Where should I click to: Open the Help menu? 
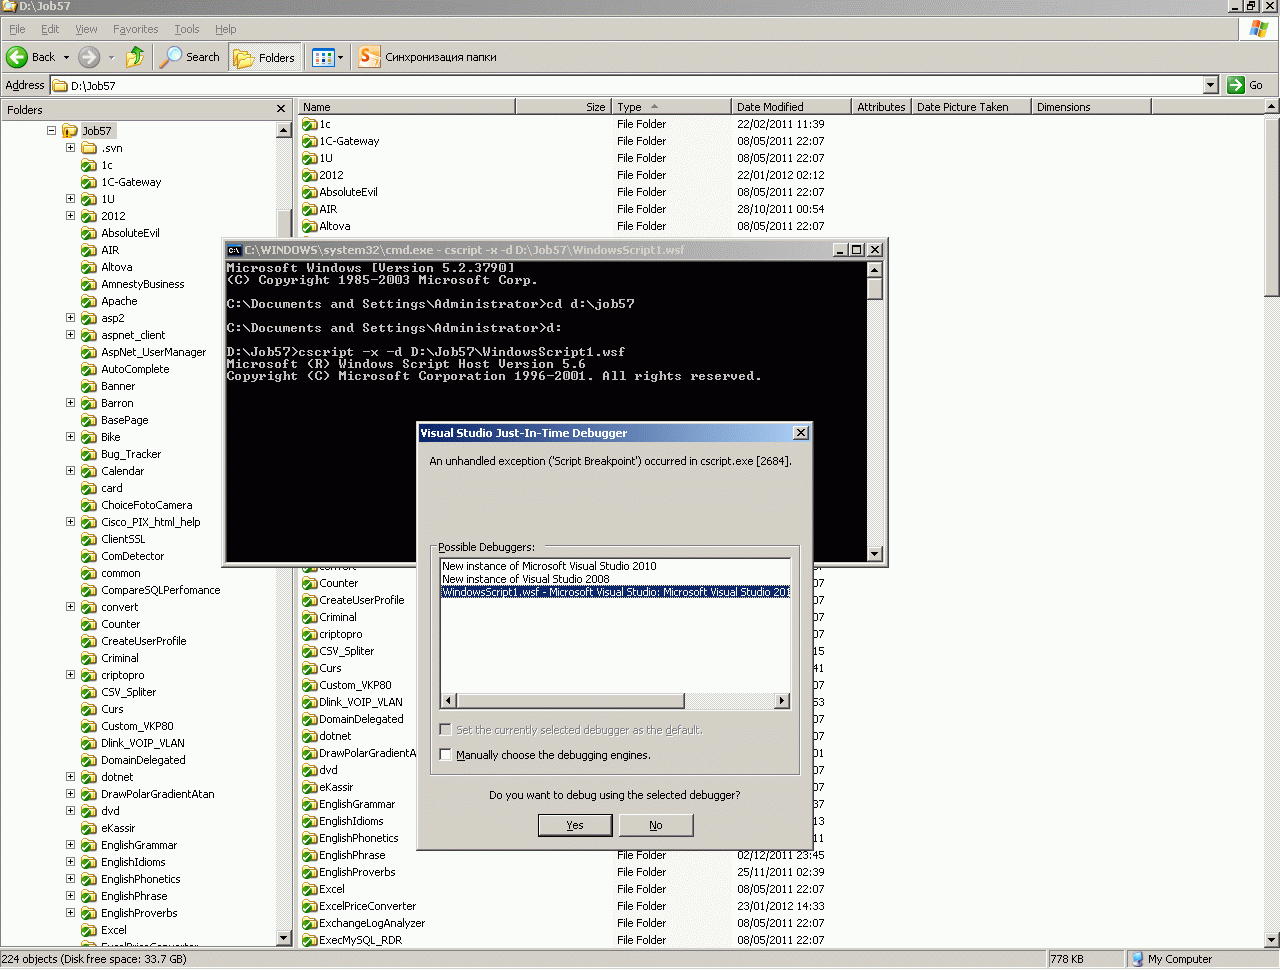[x=226, y=29]
